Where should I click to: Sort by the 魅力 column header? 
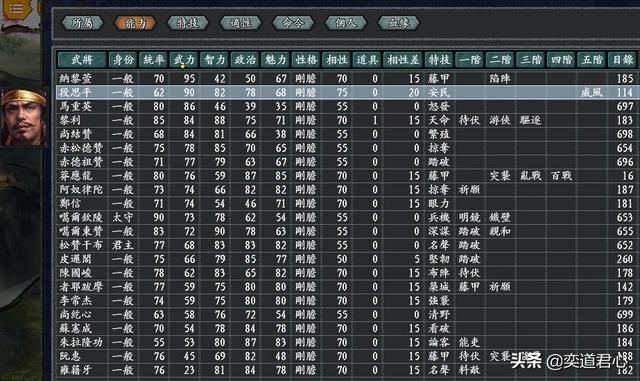pos(276,60)
